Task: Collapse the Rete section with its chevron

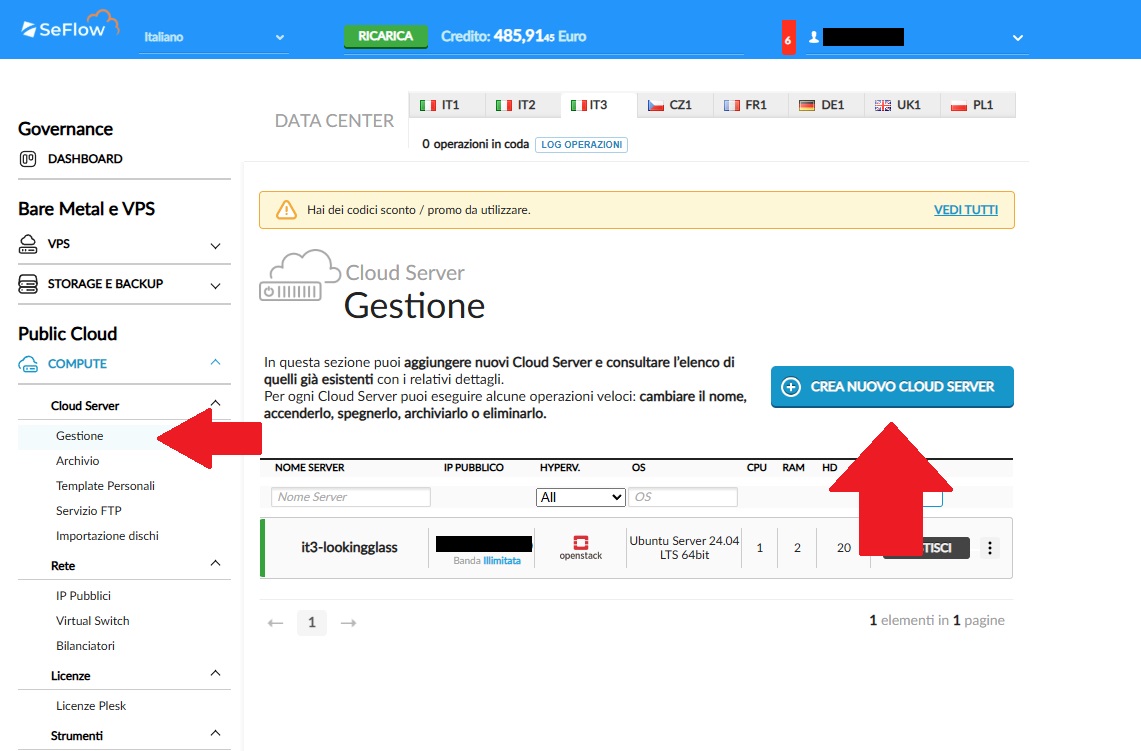Action: 214,562
